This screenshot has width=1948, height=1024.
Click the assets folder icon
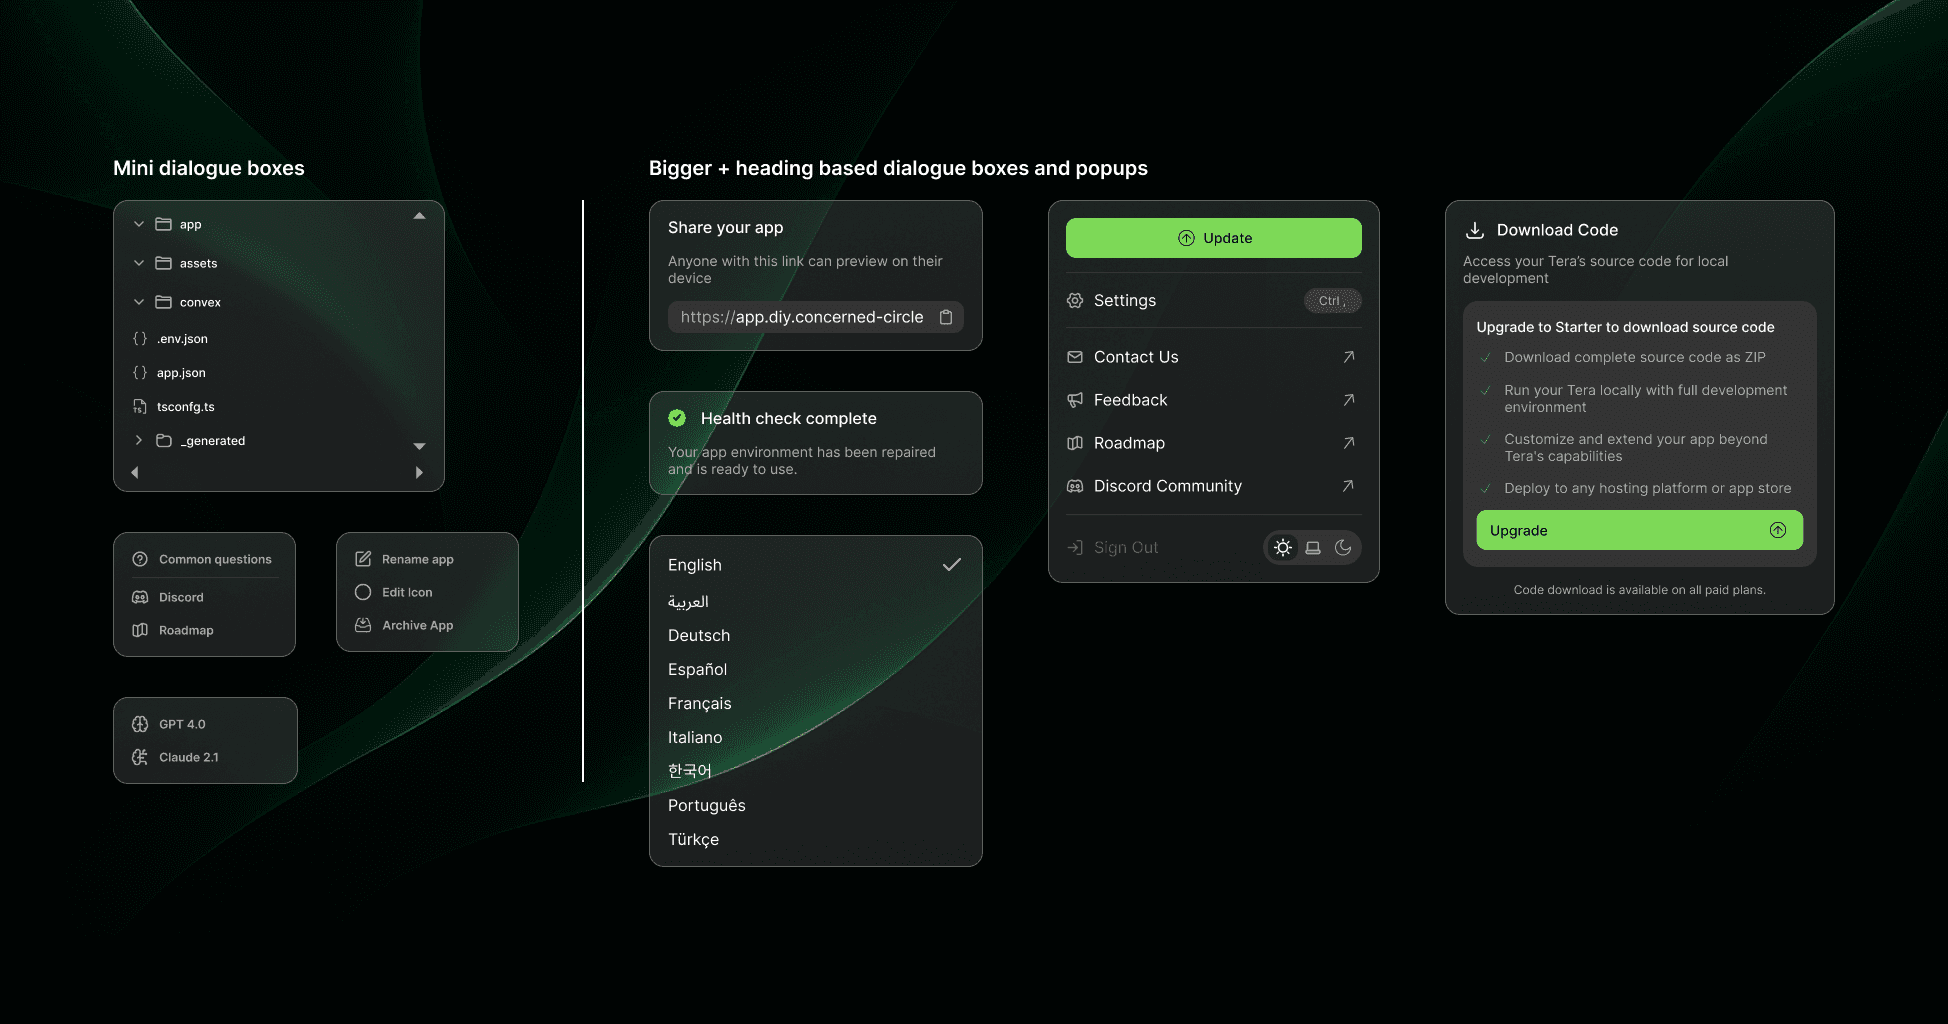click(163, 263)
